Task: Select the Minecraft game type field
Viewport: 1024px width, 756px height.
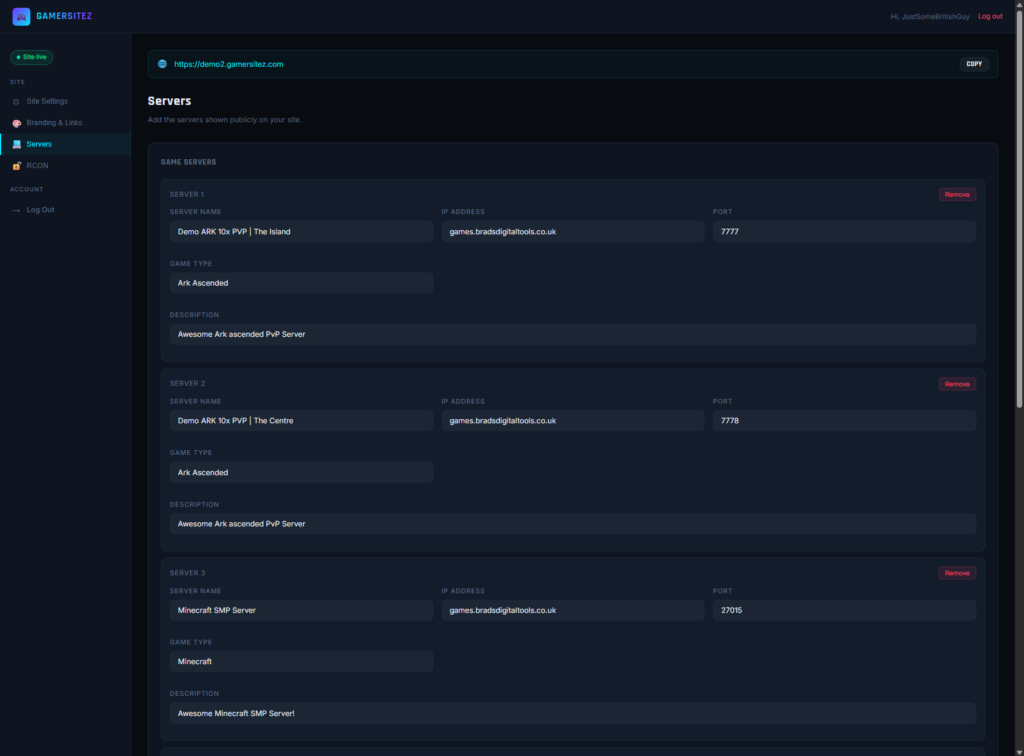Action: pos(301,662)
